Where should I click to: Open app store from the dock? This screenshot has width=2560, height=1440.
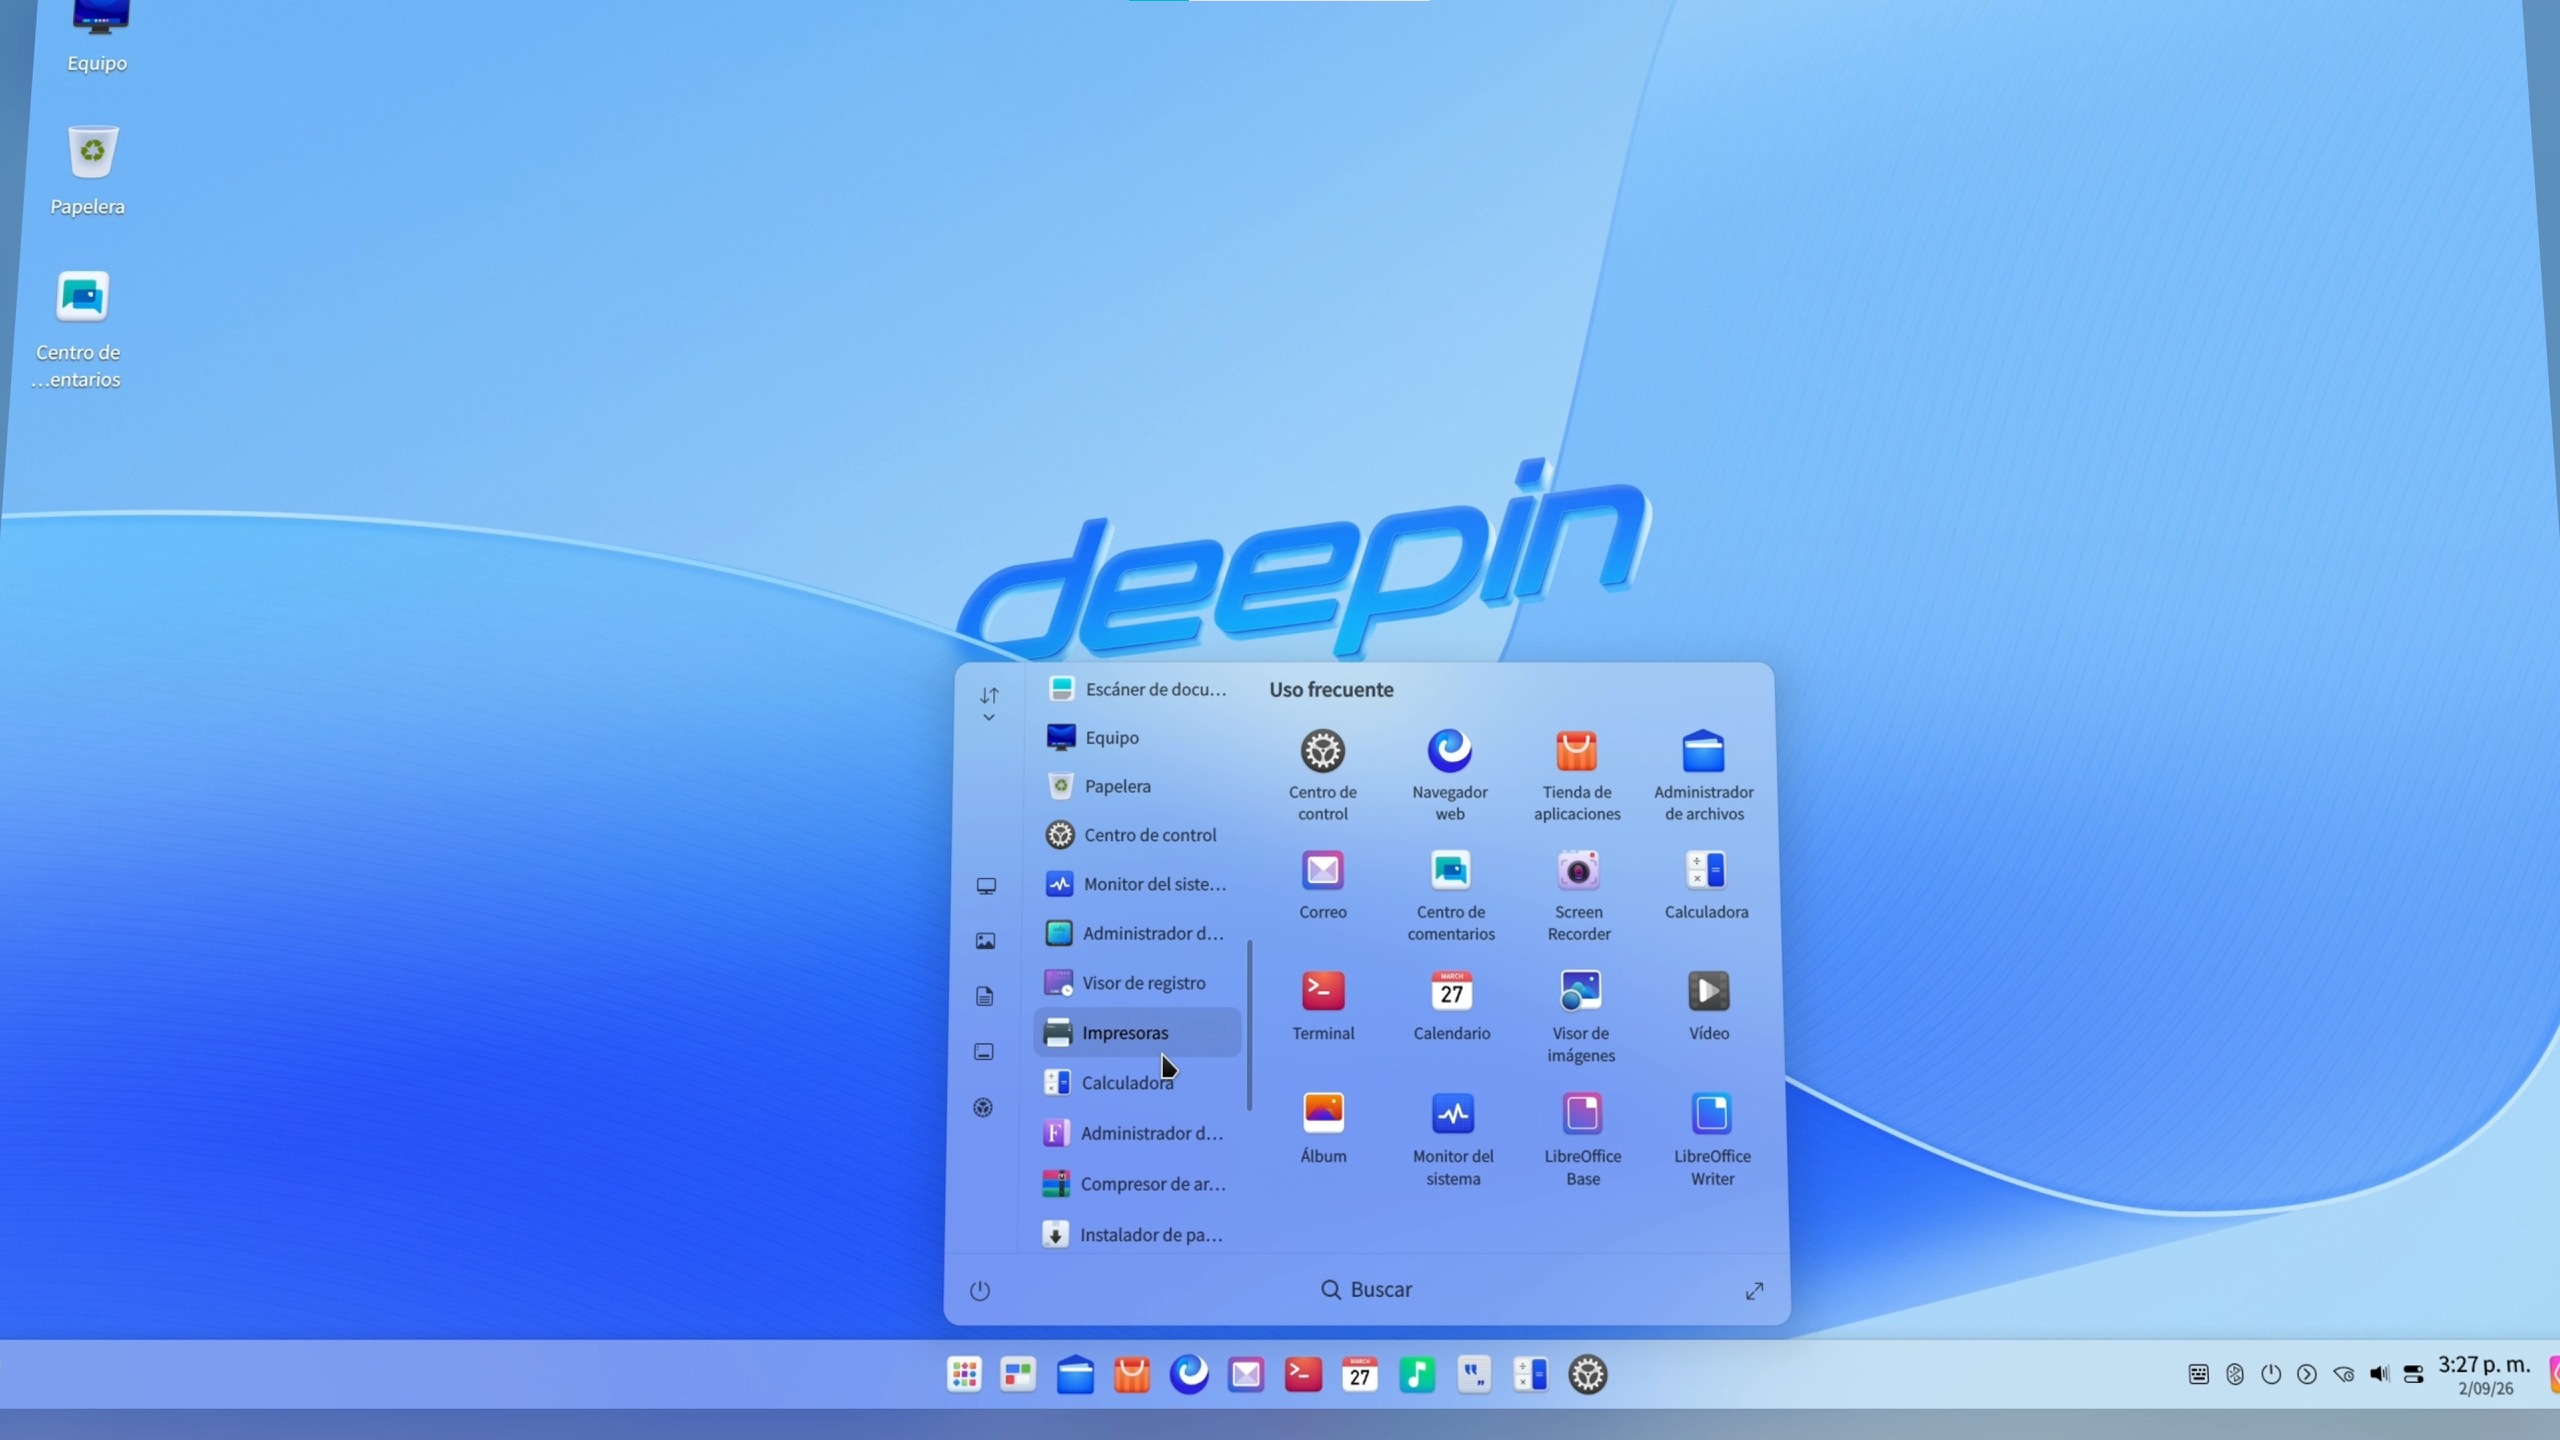[x=1132, y=1375]
